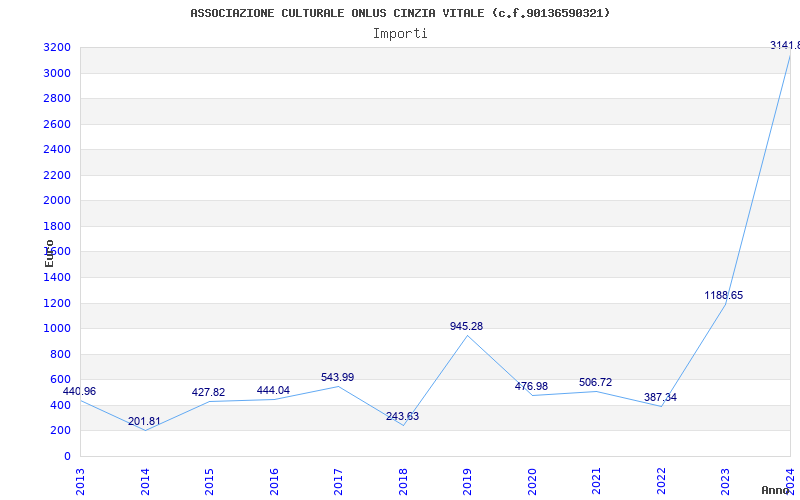800x500 pixels.
Task: Click the 2015 year label on x-axis
Action: pyautogui.click(x=209, y=481)
